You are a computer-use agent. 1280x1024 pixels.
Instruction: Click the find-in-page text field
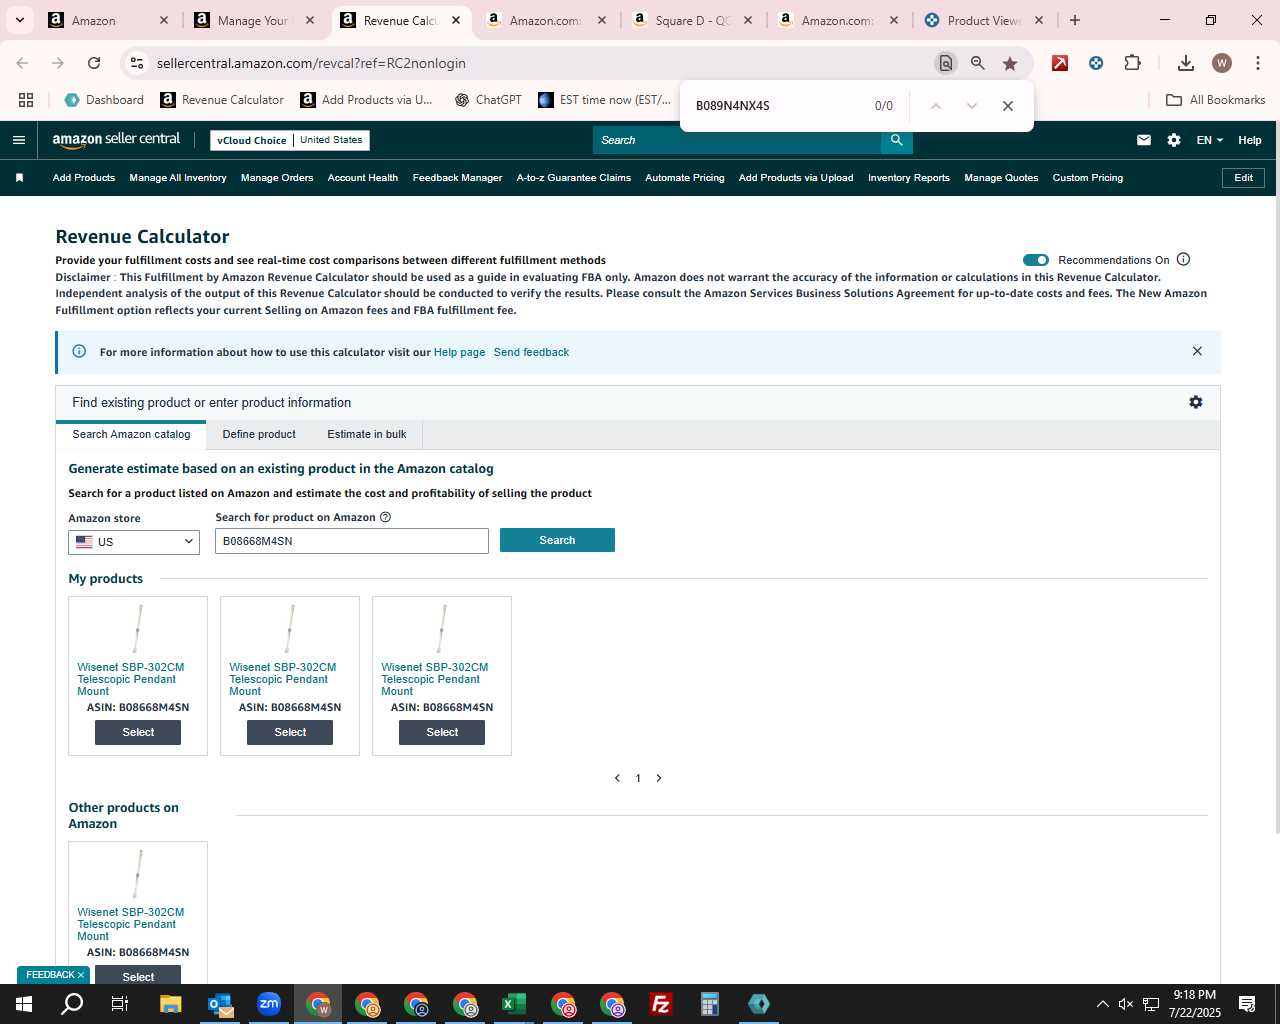775,106
